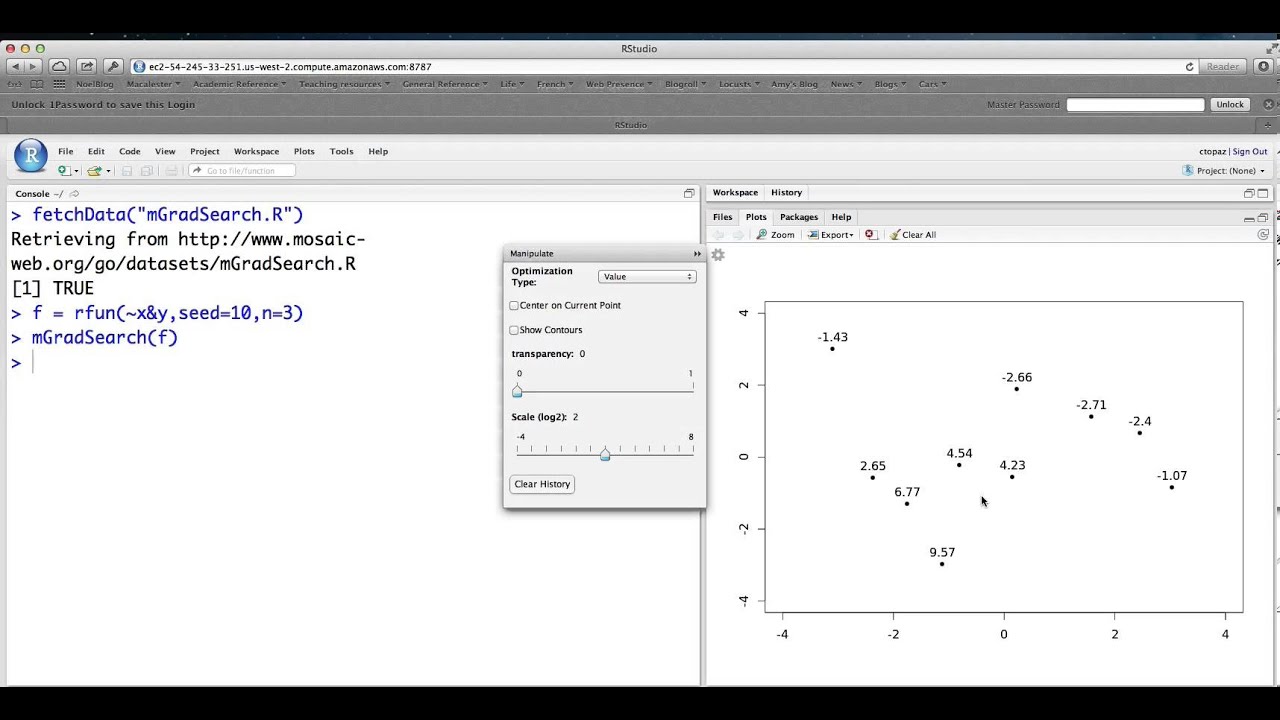Expand General Reference bookmarks folder
Image resolution: width=1280 pixels, height=720 pixels.
[x=444, y=84]
